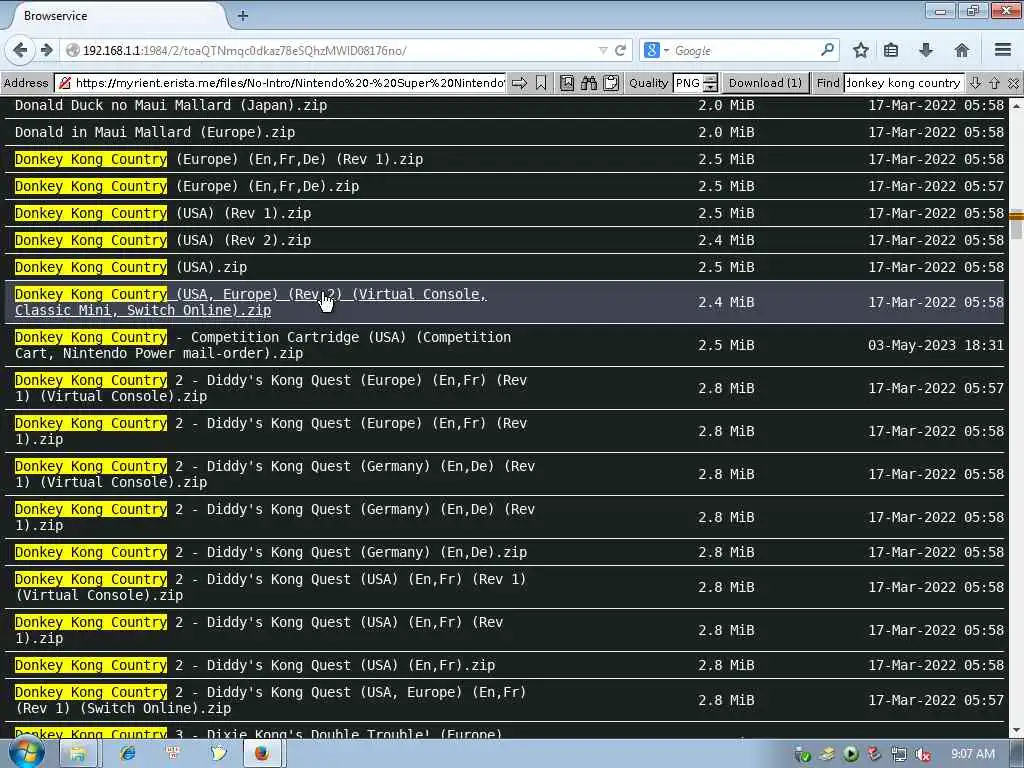1024x768 pixels.
Task: Launch Internet Explorer from taskbar
Action: (x=127, y=754)
